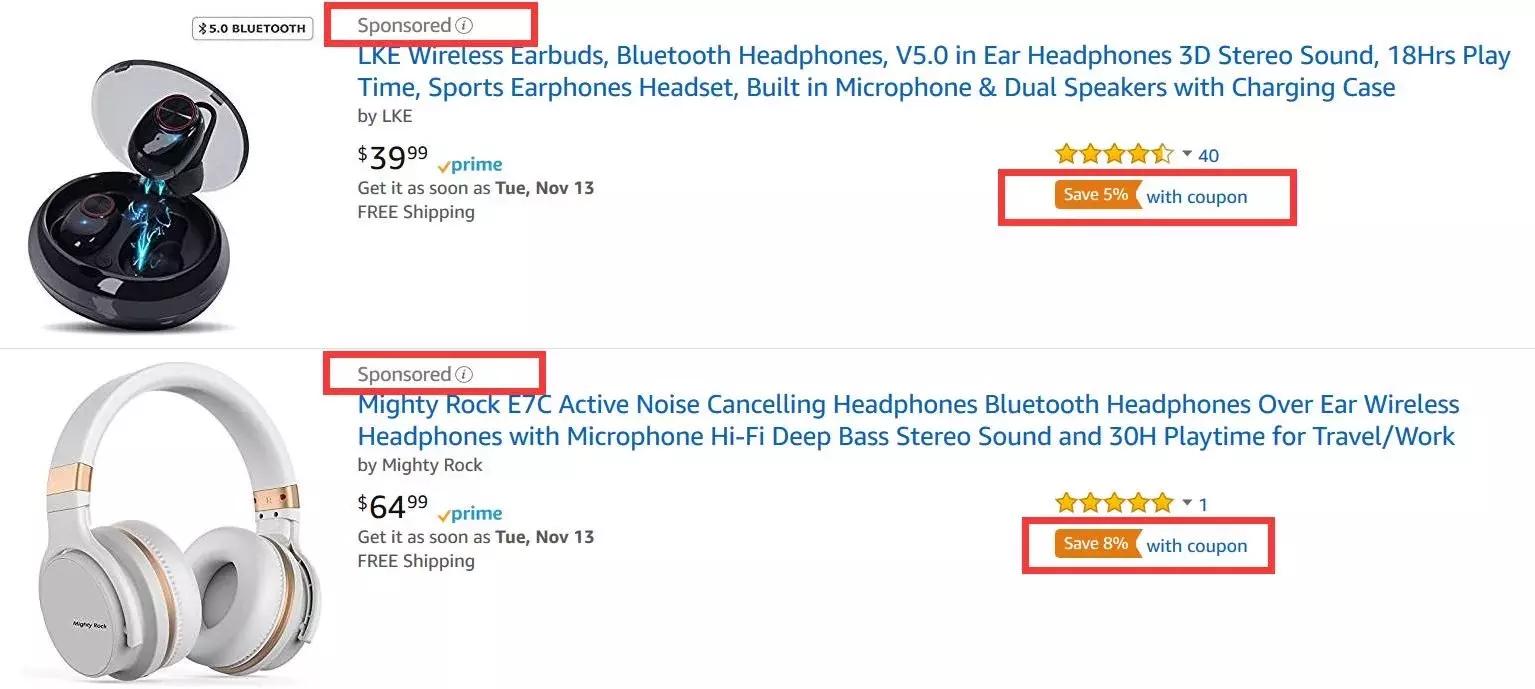Viewport: 1535px width, 689px height.
Task: Click the orange Save 5% coupon badge
Action: (1097, 196)
